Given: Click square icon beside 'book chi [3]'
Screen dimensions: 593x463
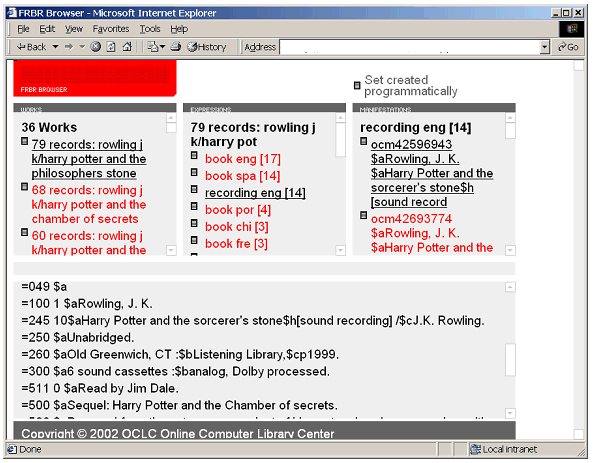Looking at the screenshot, I should (x=194, y=223).
